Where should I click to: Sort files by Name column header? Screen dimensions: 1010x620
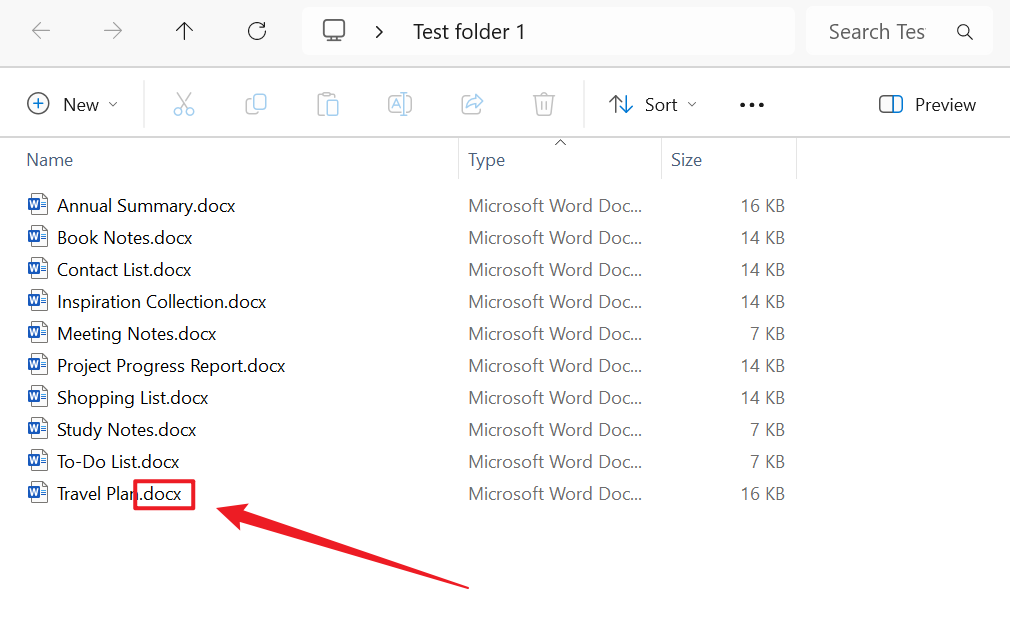click(x=50, y=160)
